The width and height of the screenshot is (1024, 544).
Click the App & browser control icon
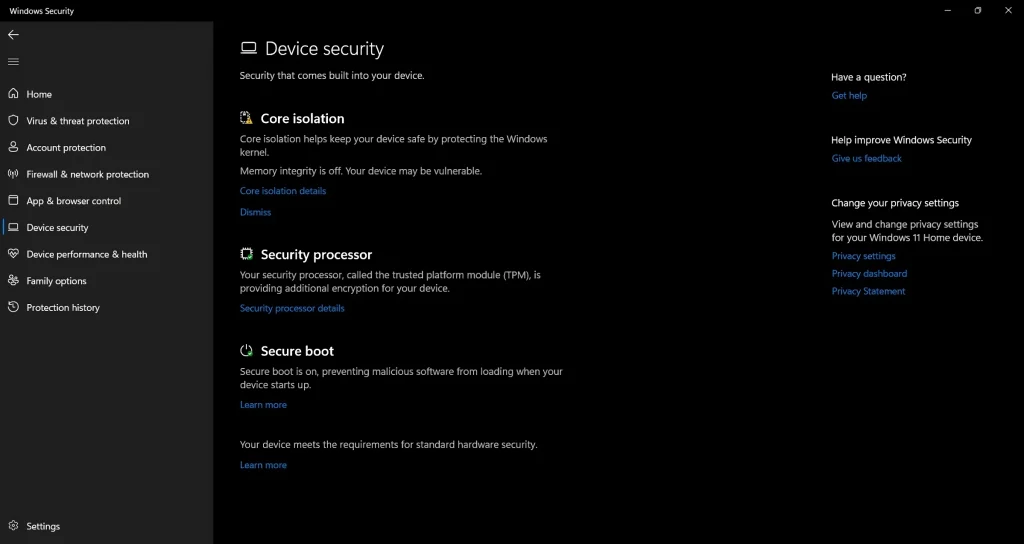13,201
